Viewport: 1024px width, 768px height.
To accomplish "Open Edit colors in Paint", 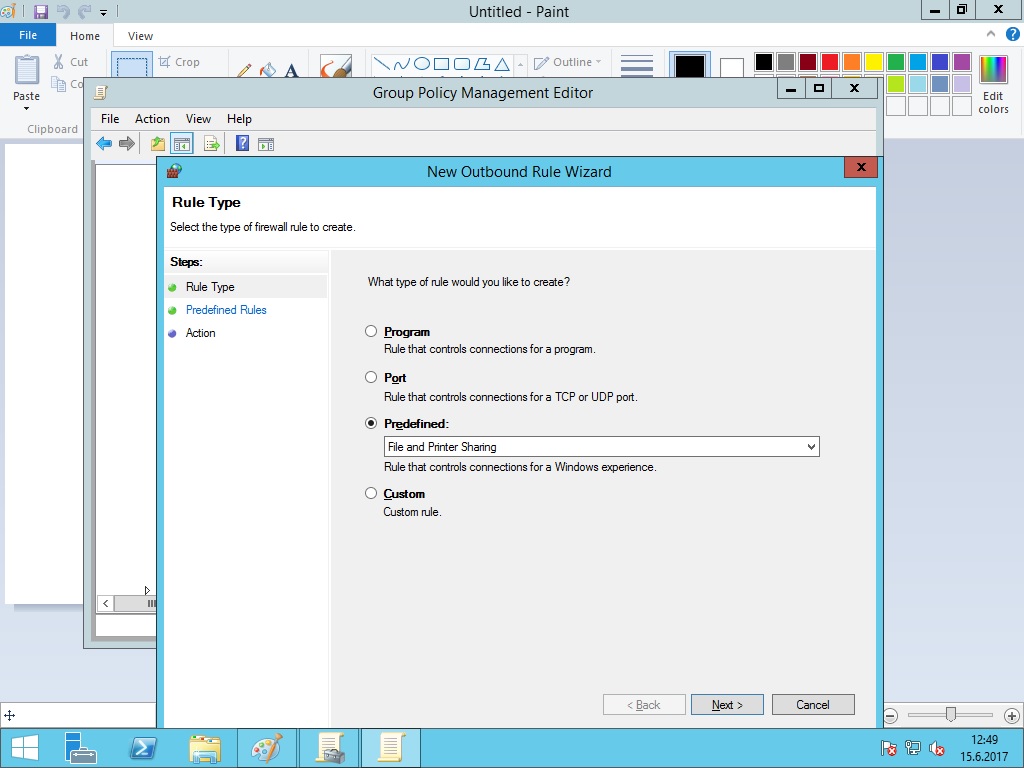I will tap(993, 84).
